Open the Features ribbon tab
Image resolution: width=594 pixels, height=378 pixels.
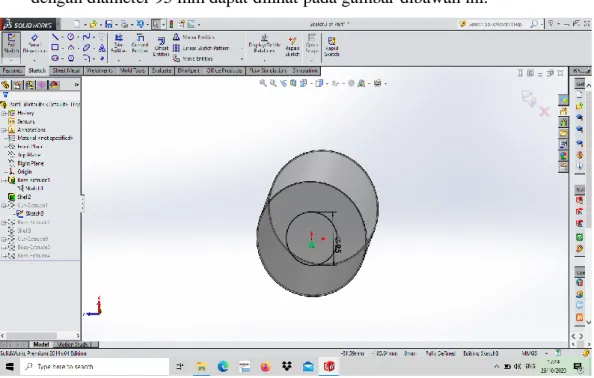[12, 71]
